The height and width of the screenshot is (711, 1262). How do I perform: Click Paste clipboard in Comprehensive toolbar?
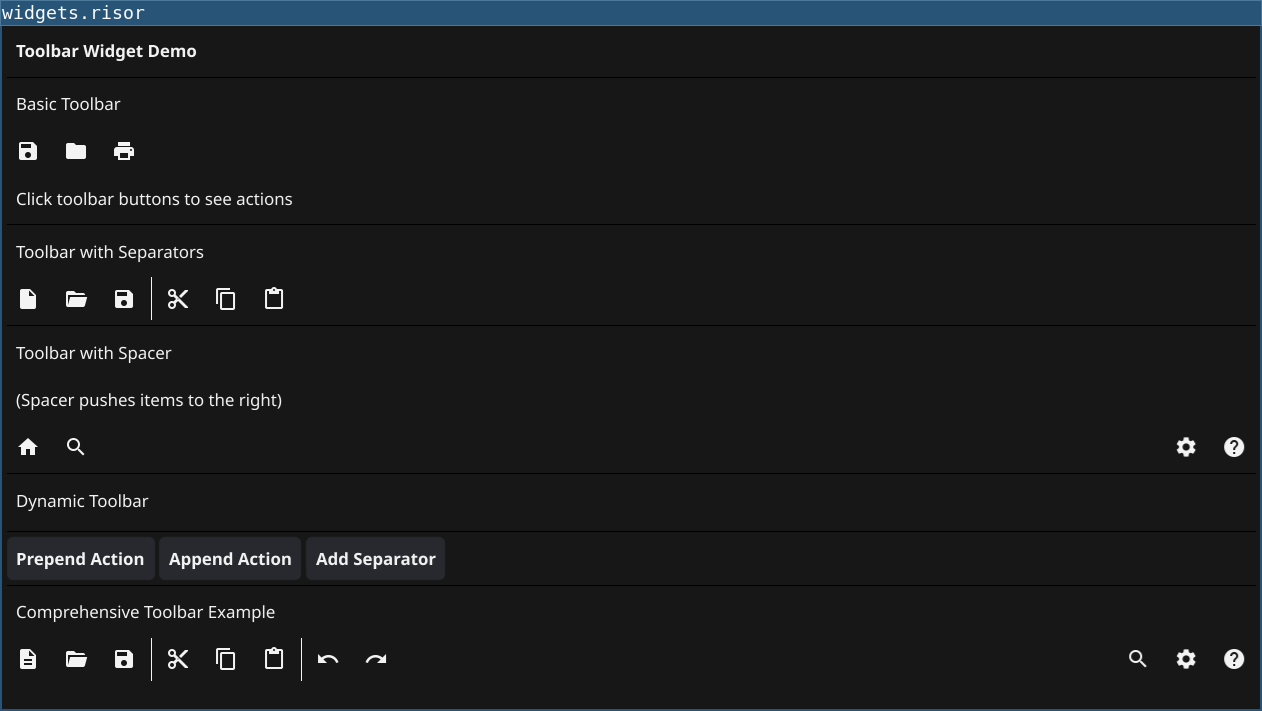point(274,659)
